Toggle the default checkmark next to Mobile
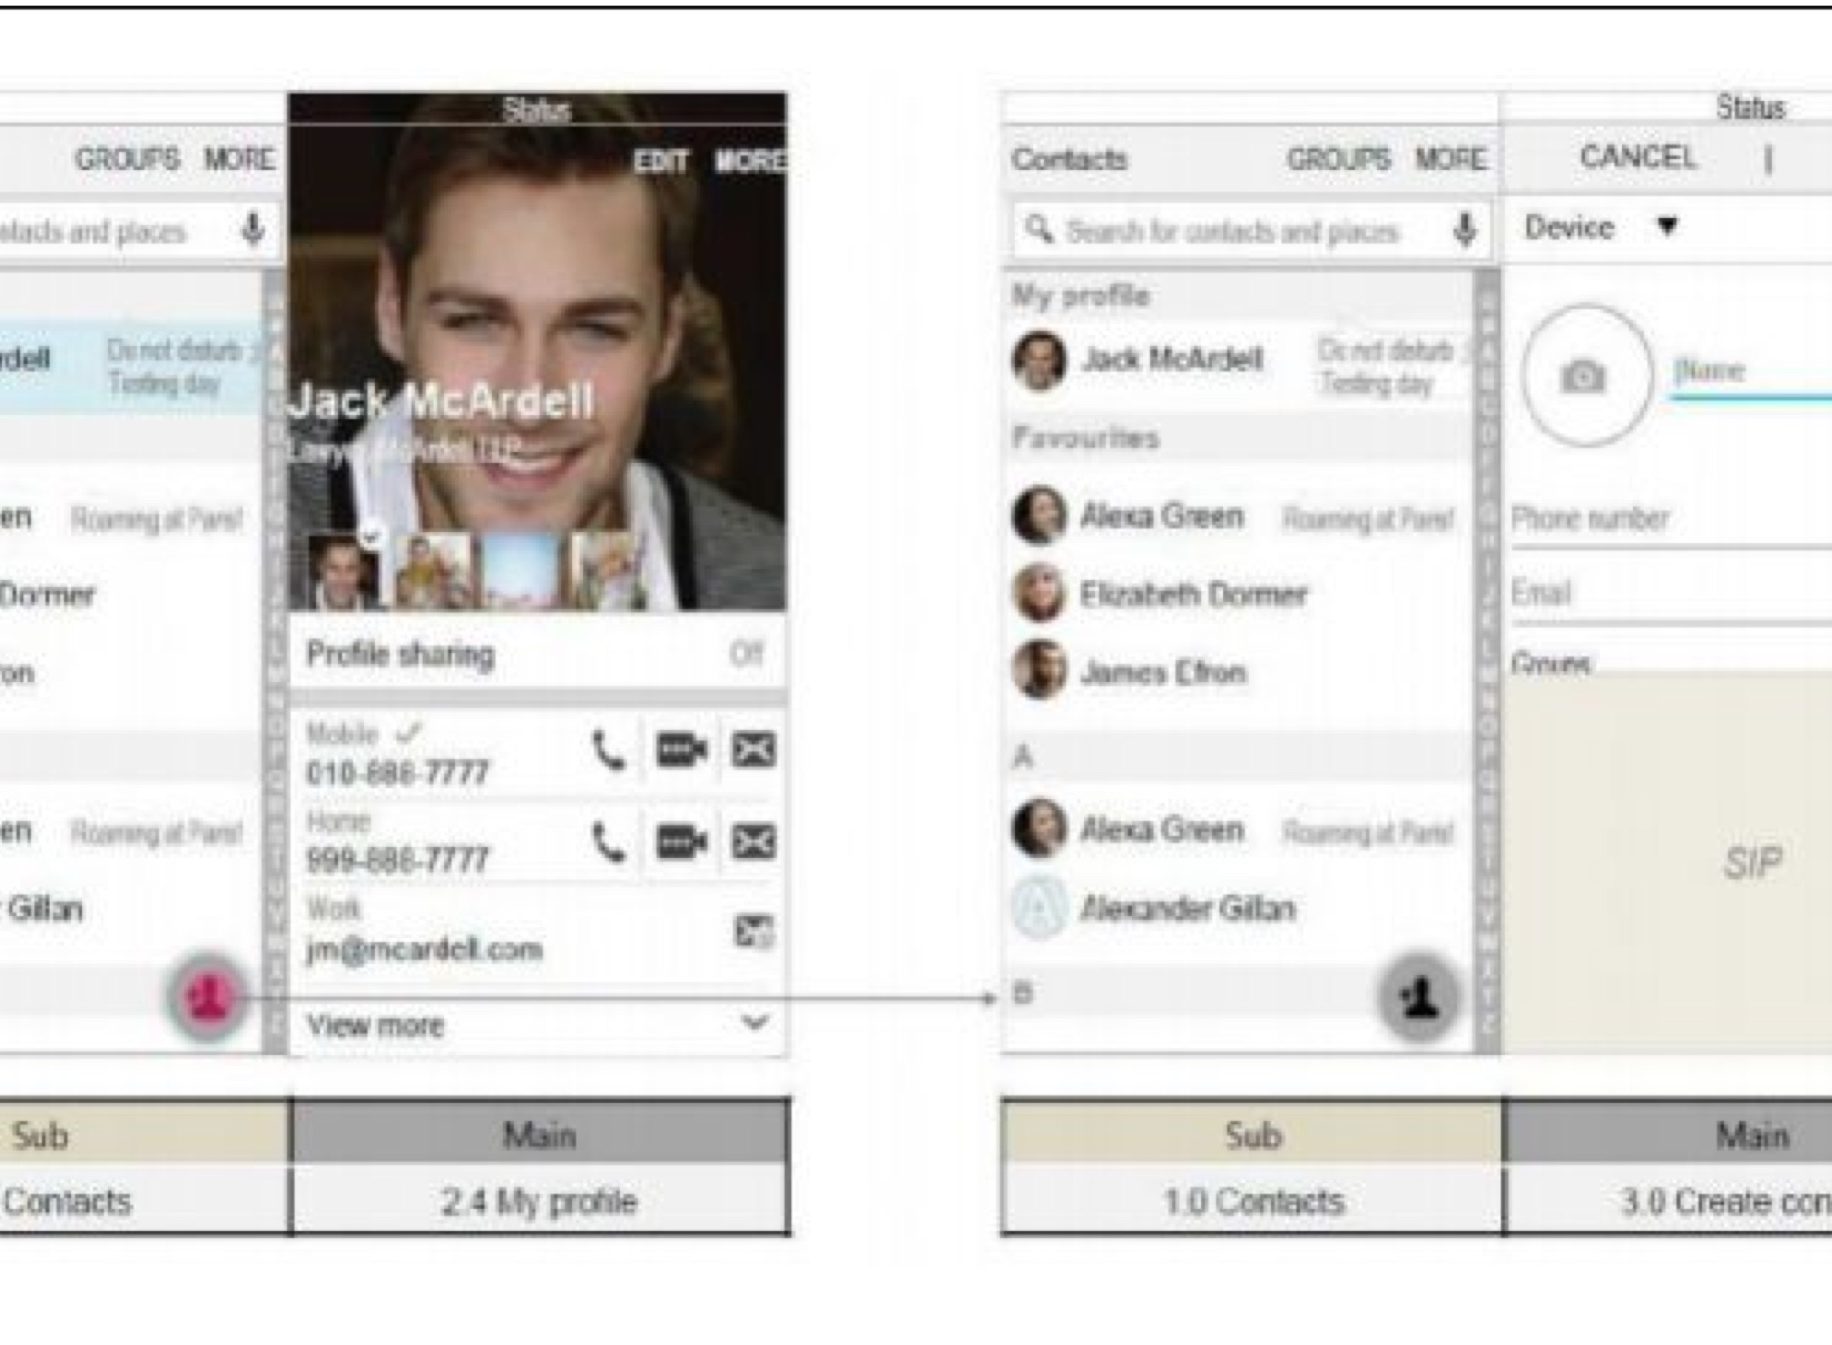1832x1345 pixels. 408,733
